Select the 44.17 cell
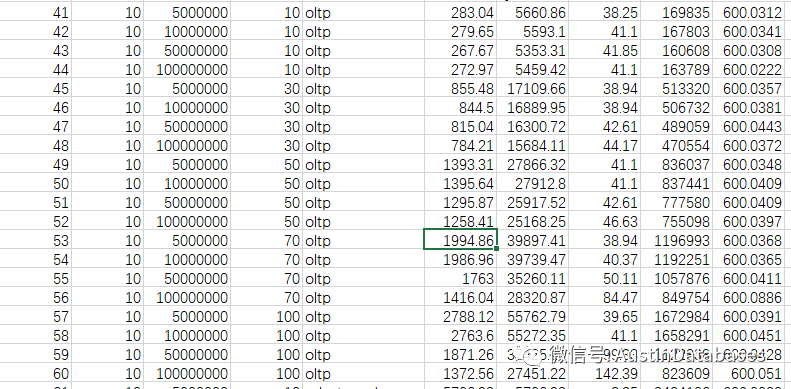 (x=604, y=145)
